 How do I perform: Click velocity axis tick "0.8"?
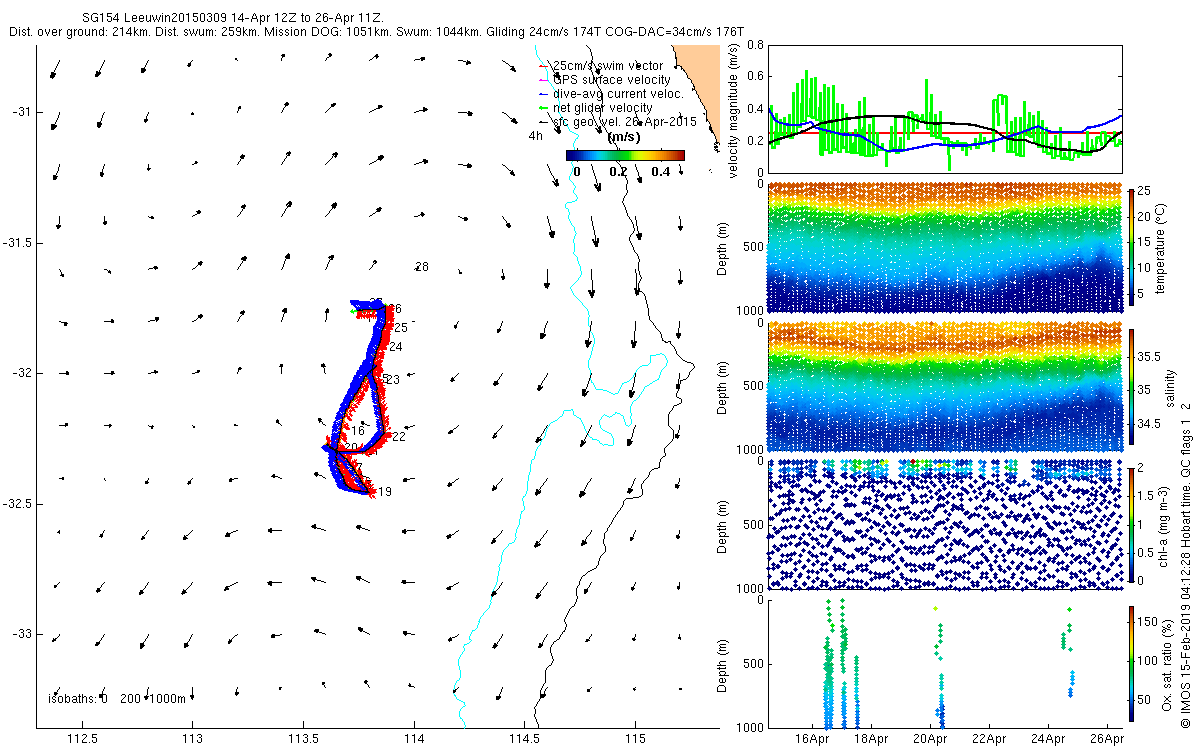coord(756,45)
